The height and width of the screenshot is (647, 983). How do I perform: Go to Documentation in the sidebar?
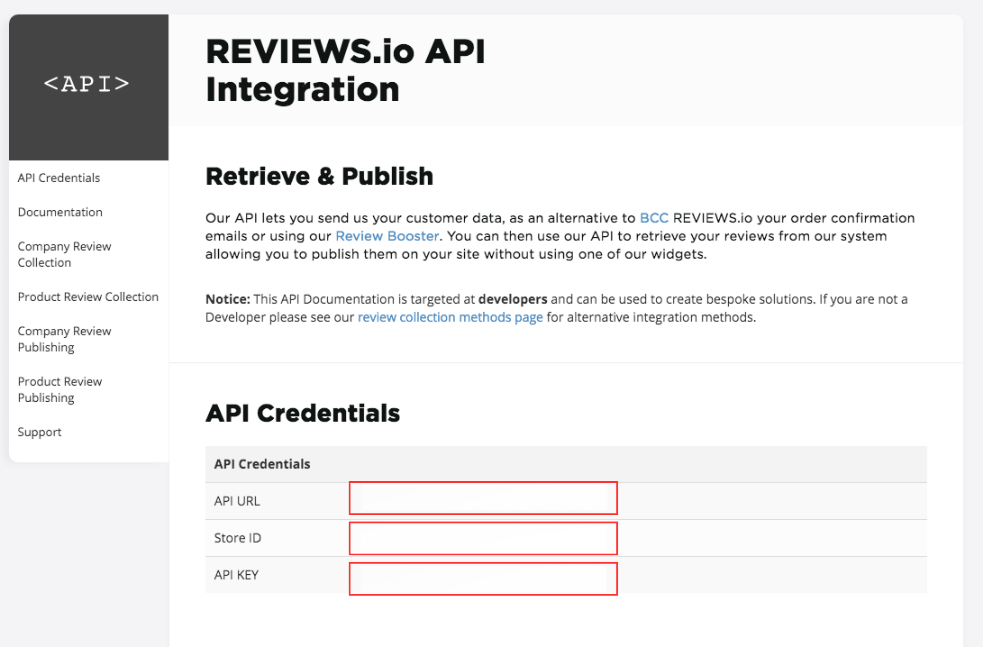tap(60, 212)
